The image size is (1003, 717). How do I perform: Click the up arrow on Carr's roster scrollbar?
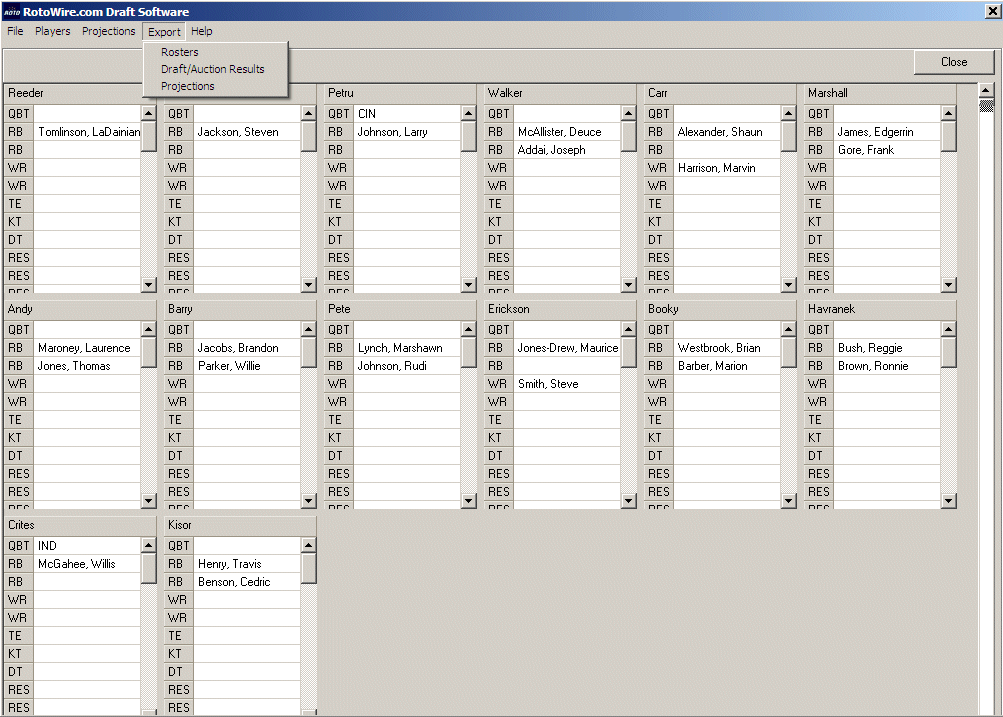(788, 113)
